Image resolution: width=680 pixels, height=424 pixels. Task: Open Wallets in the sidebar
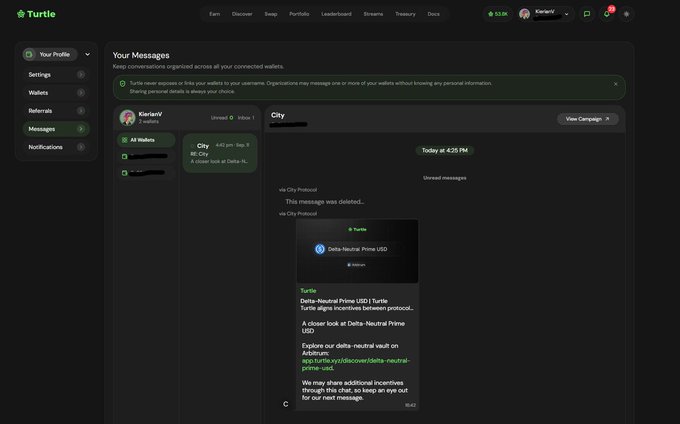[56, 93]
